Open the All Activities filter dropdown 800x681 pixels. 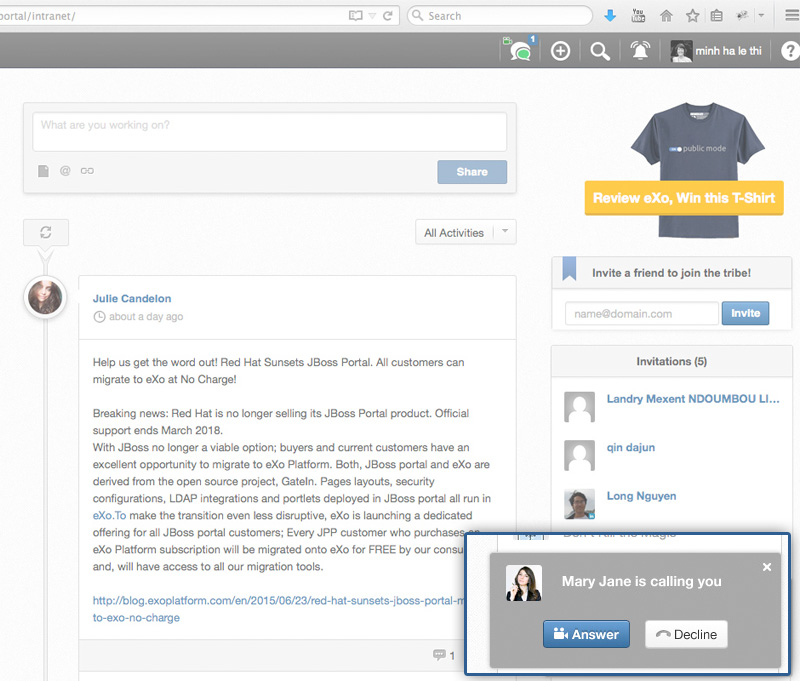click(466, 233)
